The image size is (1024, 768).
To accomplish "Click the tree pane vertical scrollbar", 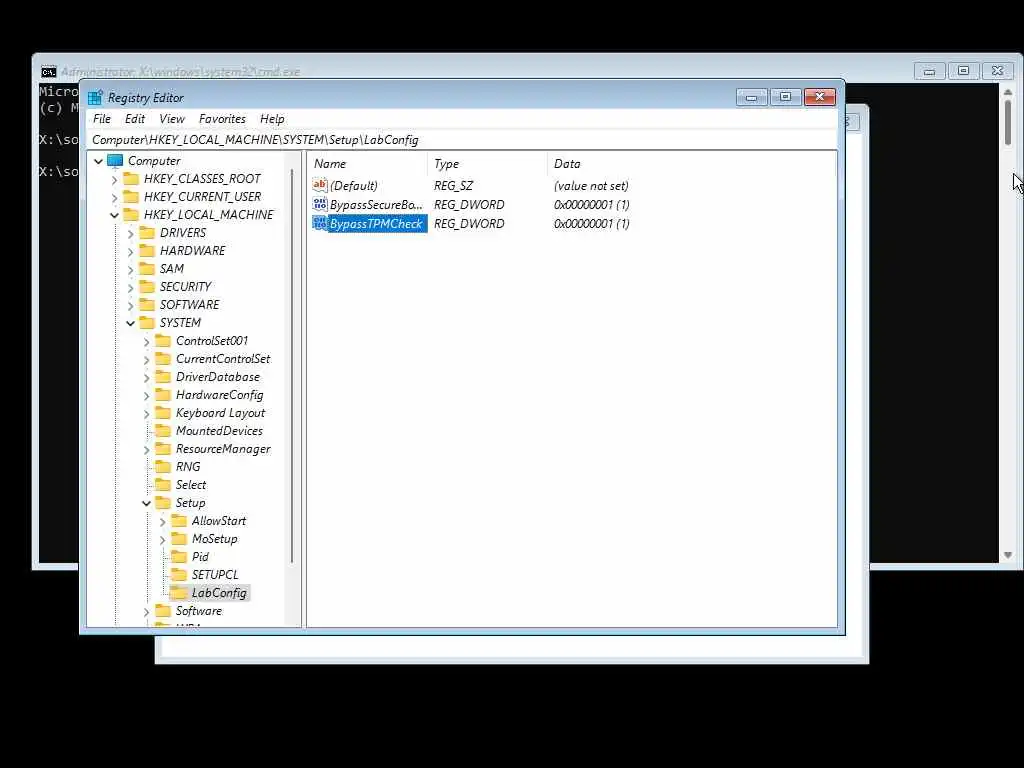I will point(292,366).
